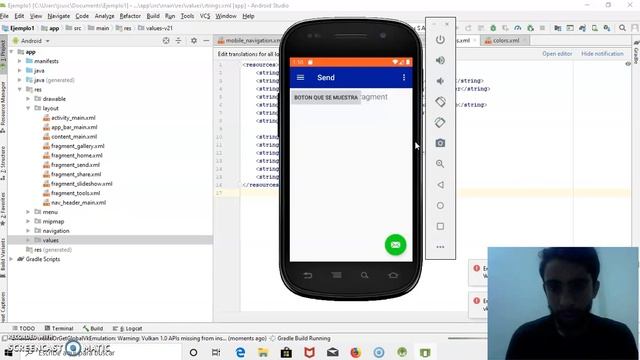Open the TODO tool window
The width and height of the screenshot is (640, 360).
24,328
